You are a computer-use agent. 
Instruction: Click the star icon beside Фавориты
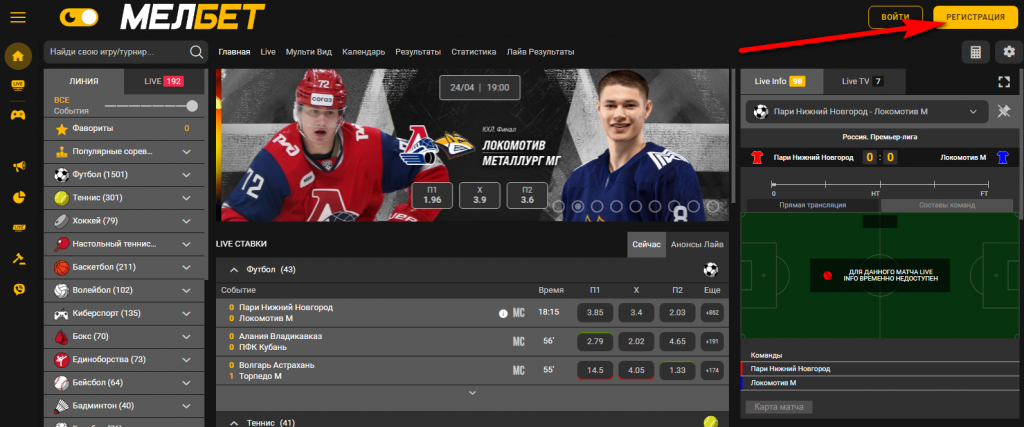[x=61, y=129]
